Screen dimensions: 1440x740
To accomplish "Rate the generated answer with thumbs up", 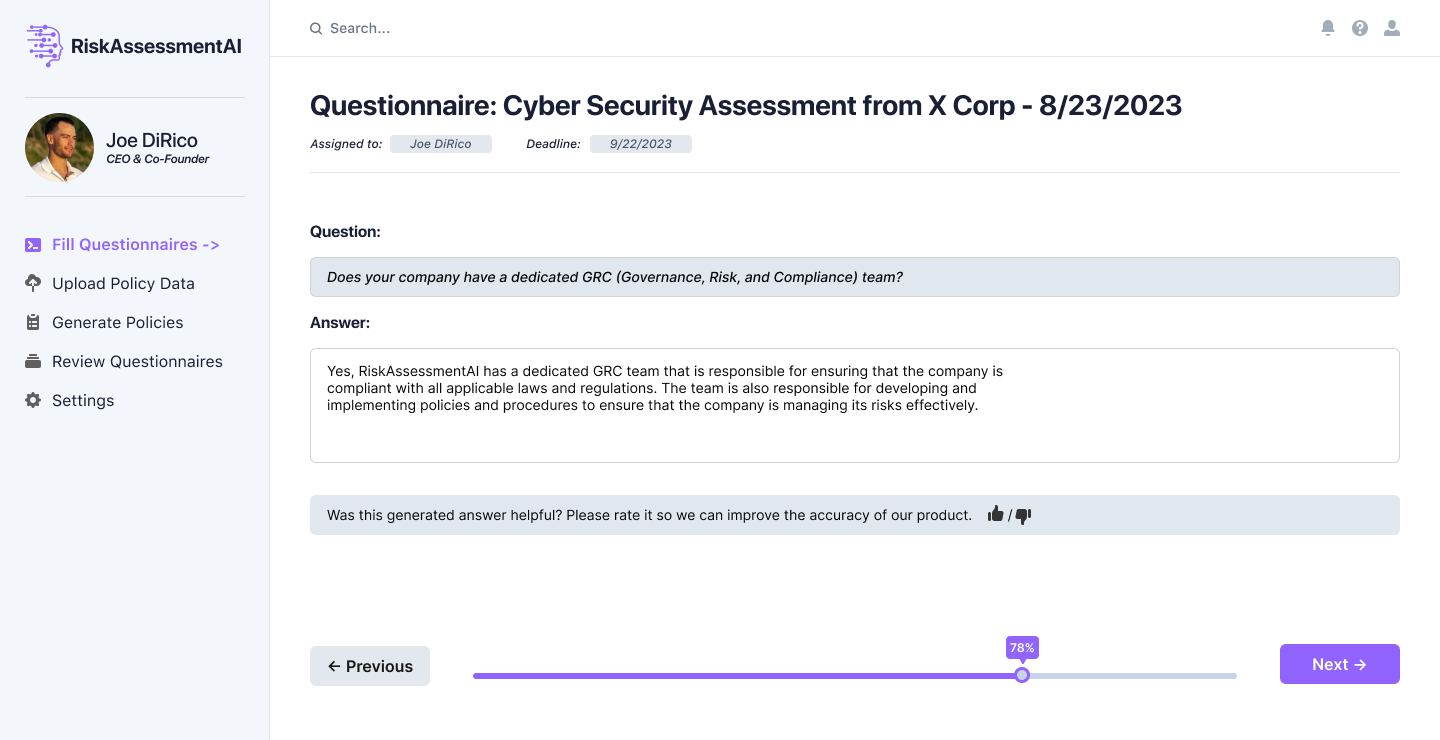I will click(x=995, y=514).
